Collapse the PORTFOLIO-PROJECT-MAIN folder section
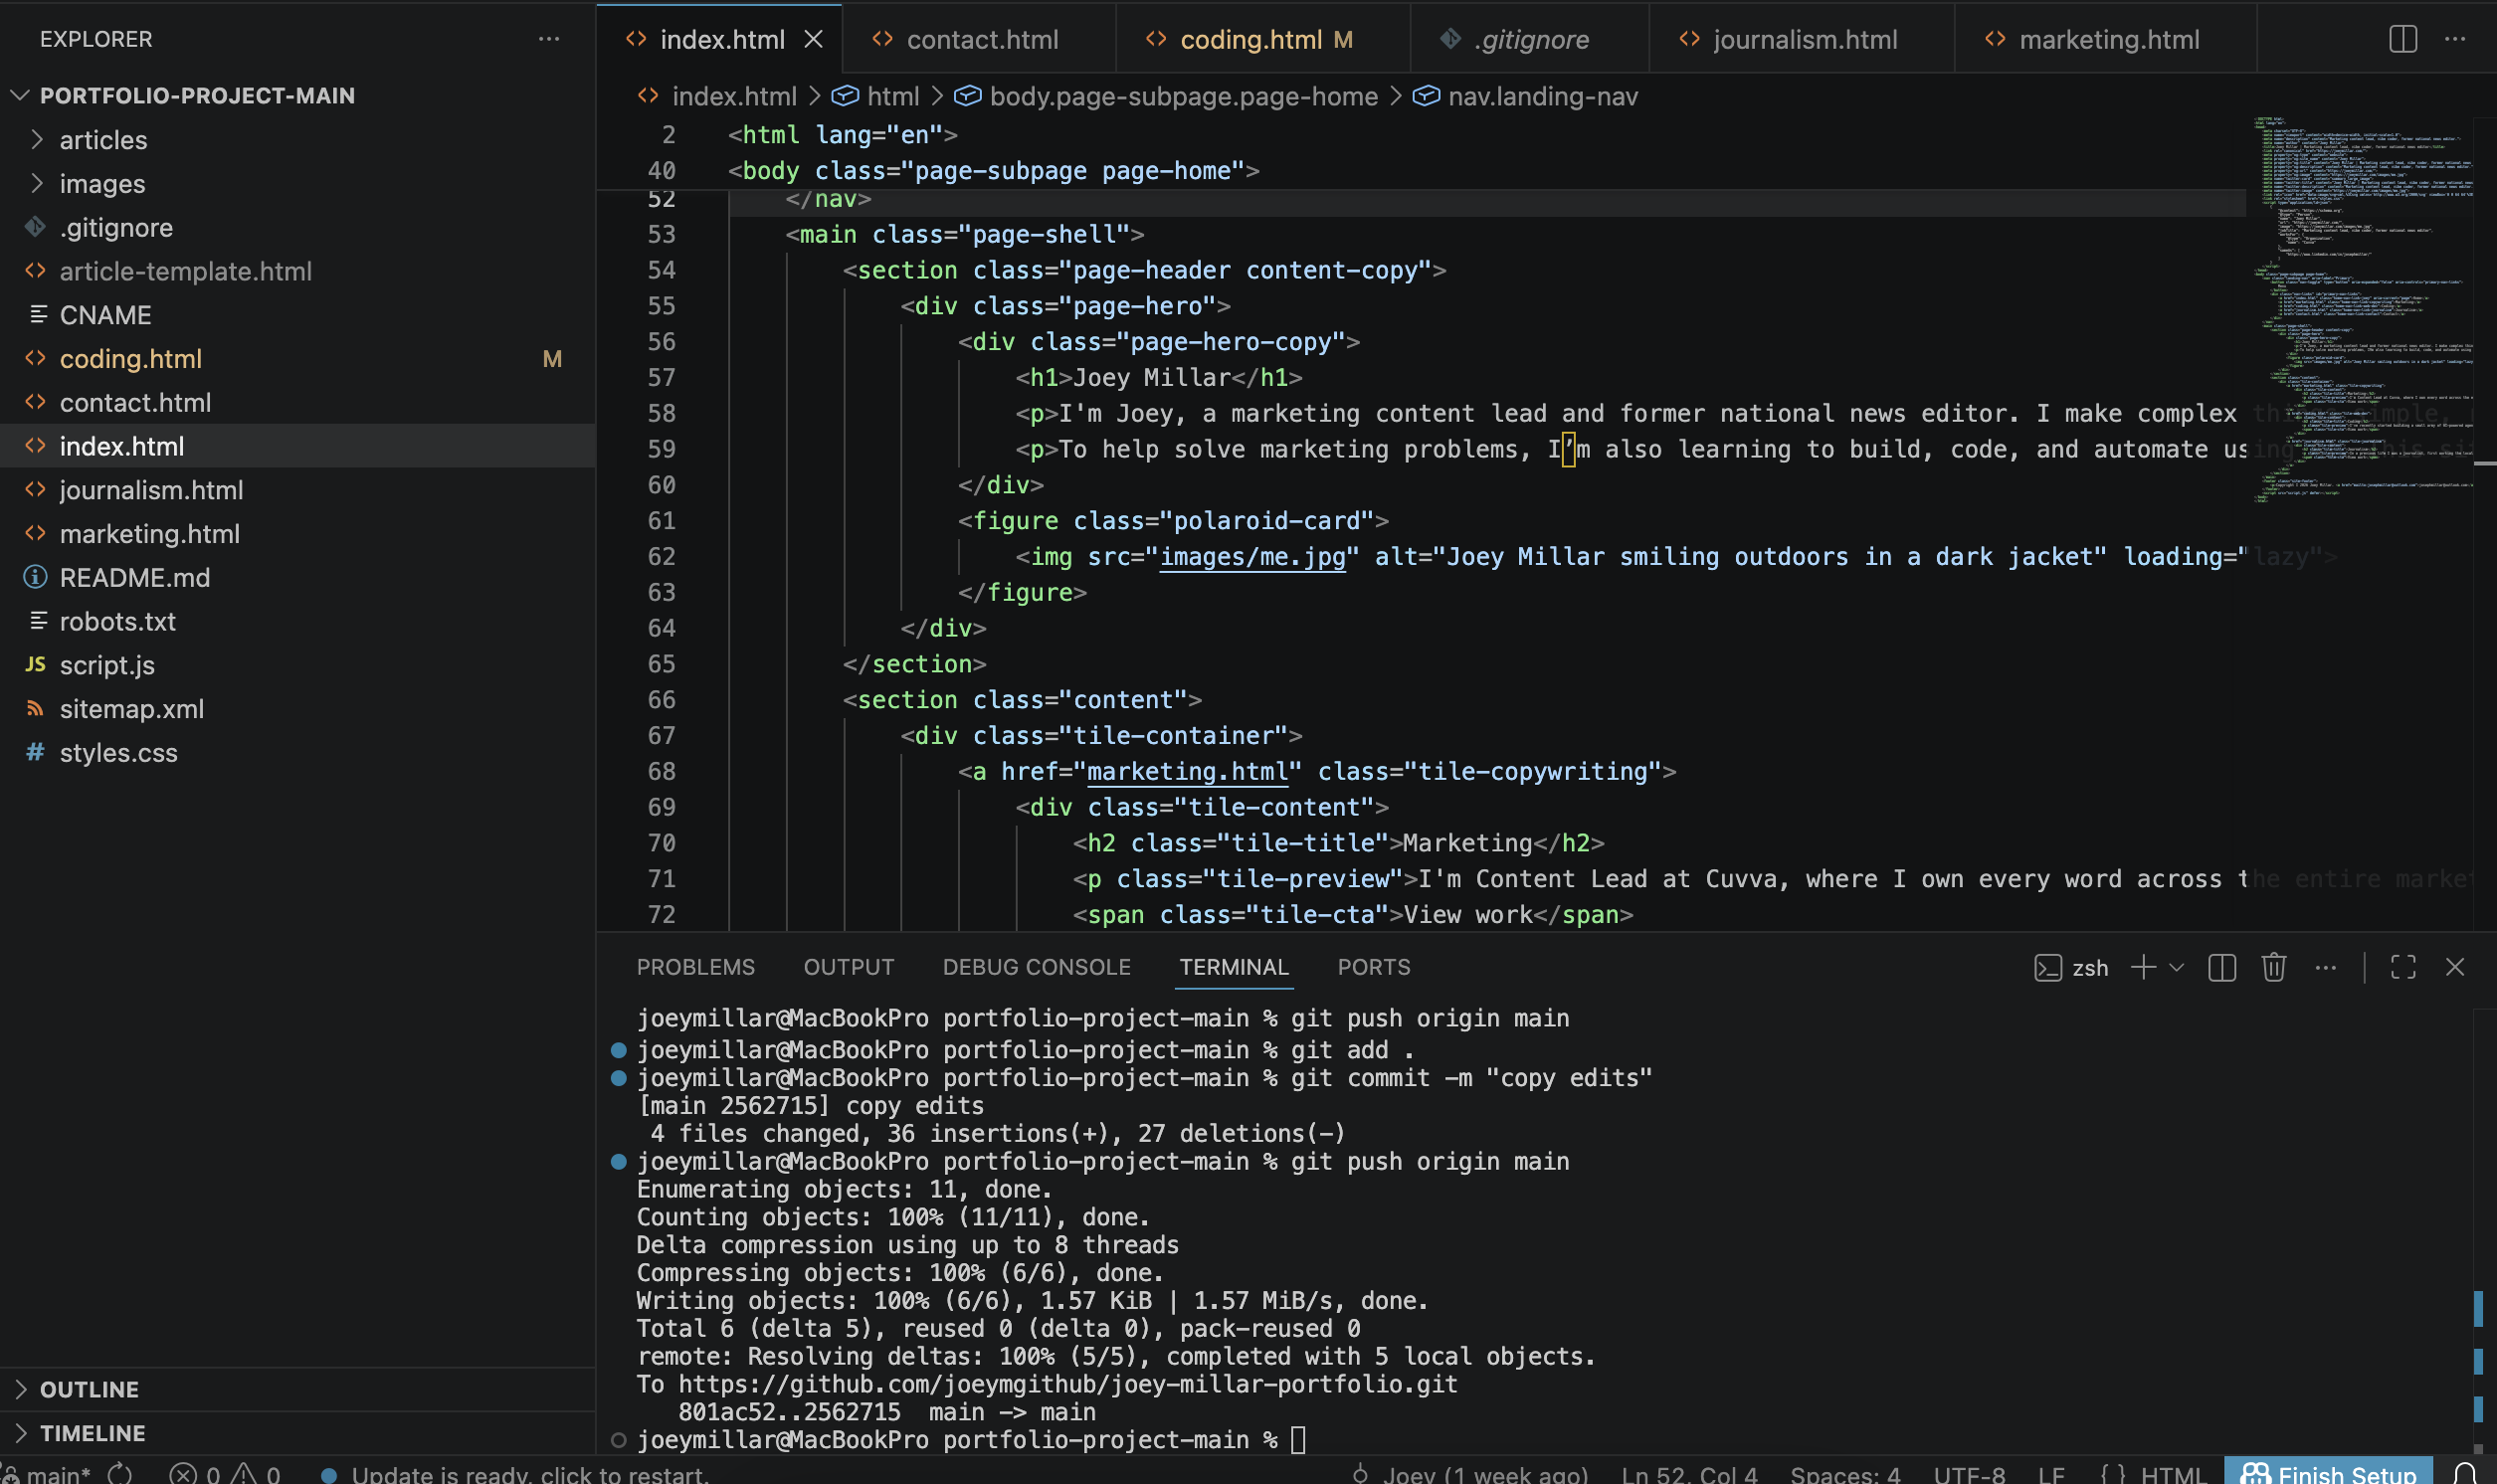Screen dimensions: 2497x1484 [298, 95]
